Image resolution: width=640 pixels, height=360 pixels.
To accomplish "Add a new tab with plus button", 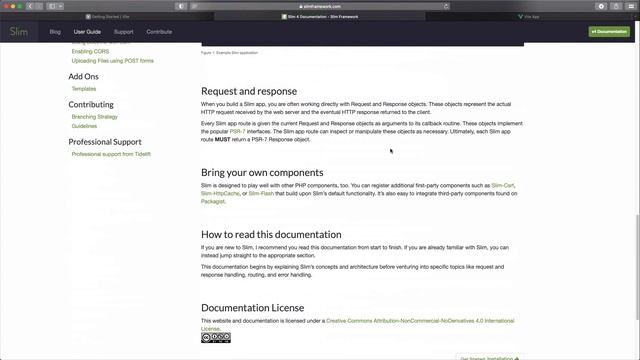I will coord(636,17).
